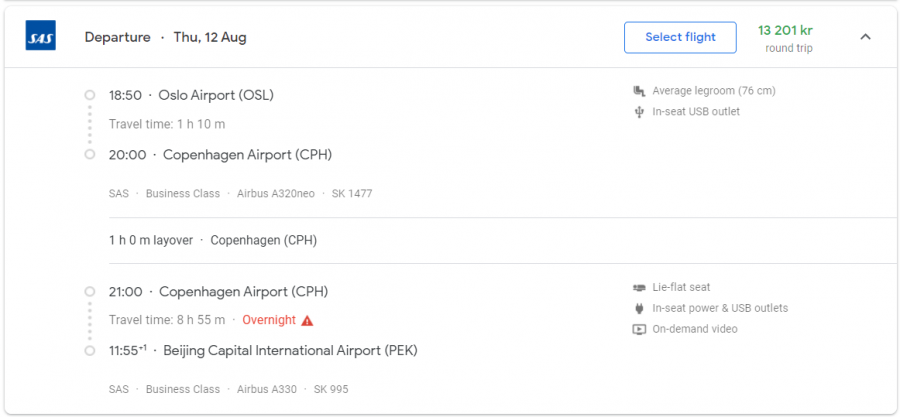
Task: Click the on-demand video icon
Action: tap(639, 329)
